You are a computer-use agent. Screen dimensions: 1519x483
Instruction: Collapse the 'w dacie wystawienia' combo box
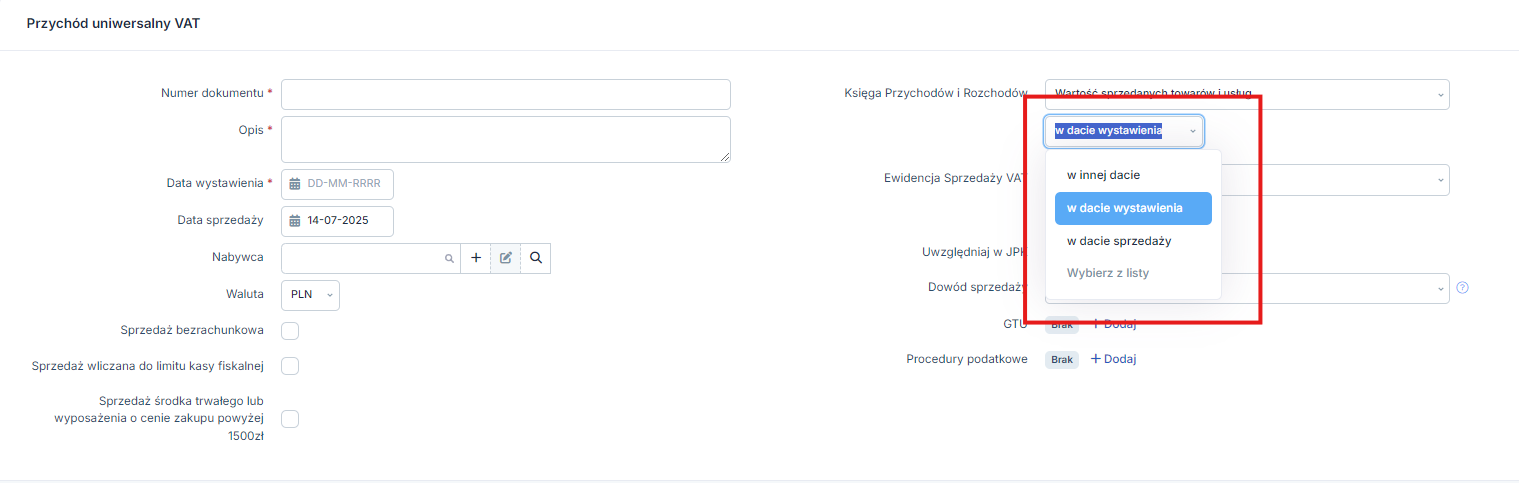pos(1124,131)
